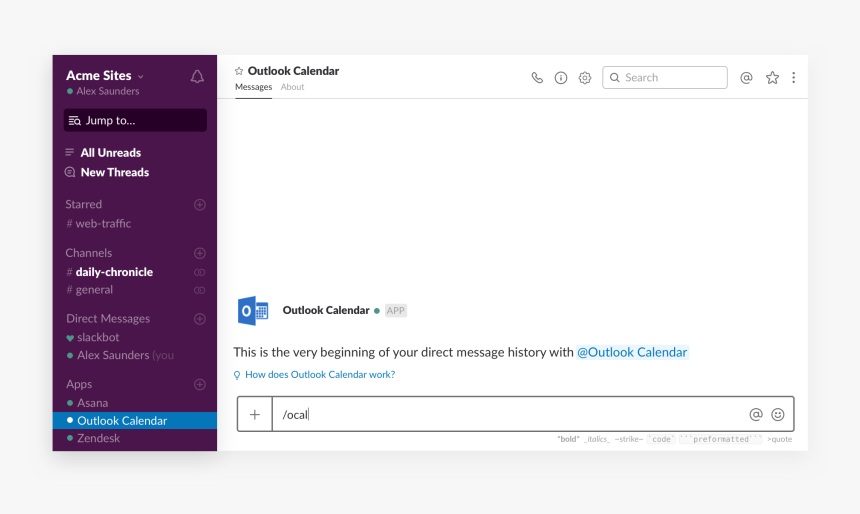Click shared-channel icon beside daily-chronicle

pyautogui.click(x=200, y=272)
